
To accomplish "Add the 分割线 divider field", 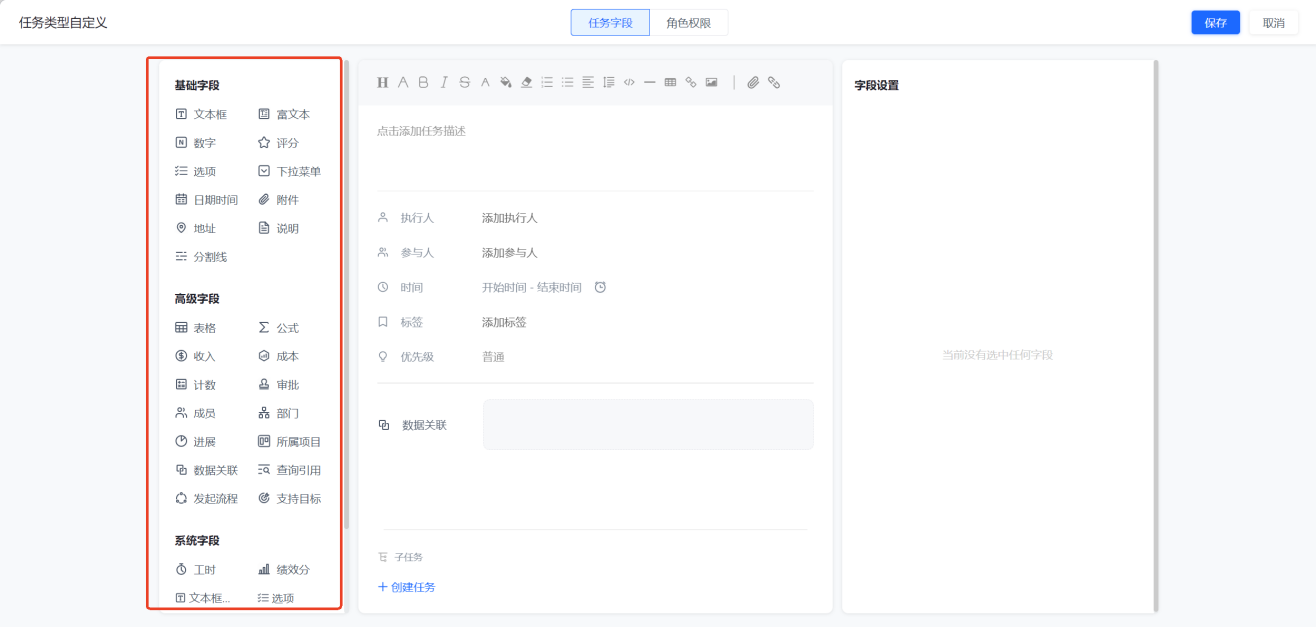I will click(x=201, y=257).
